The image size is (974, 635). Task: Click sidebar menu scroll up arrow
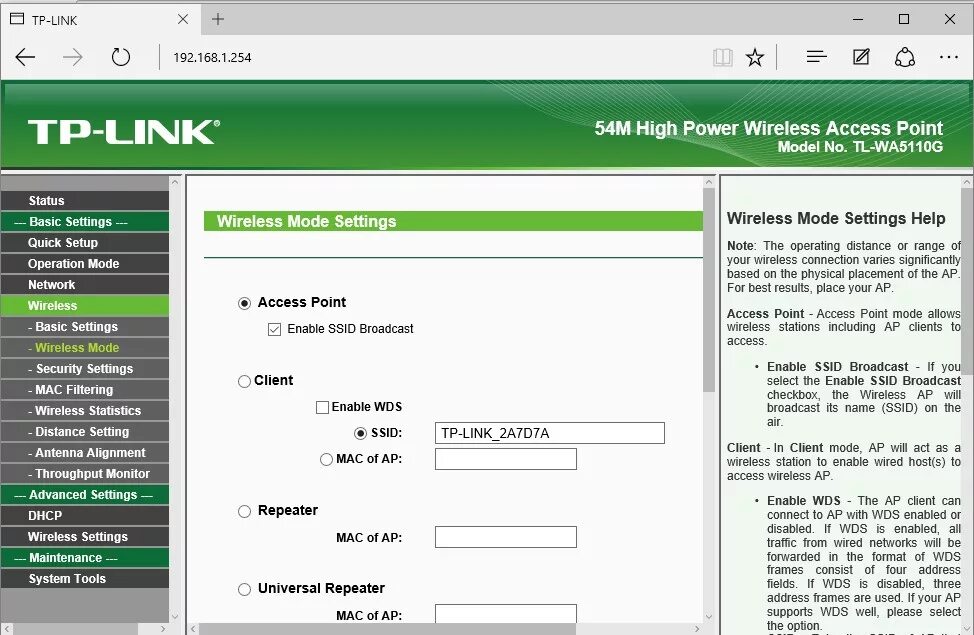tap(175, 182)
